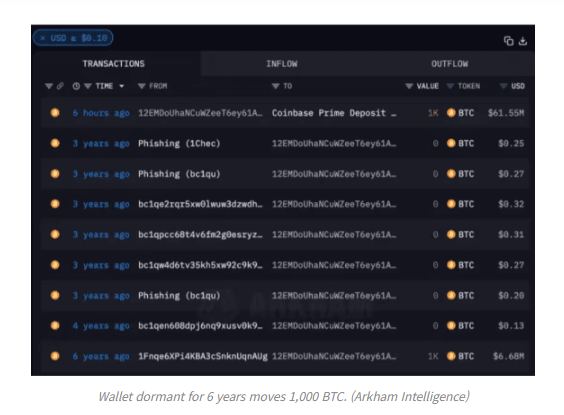
Task: Open the leftmost filter funnel in header
Action: [49, 86]
